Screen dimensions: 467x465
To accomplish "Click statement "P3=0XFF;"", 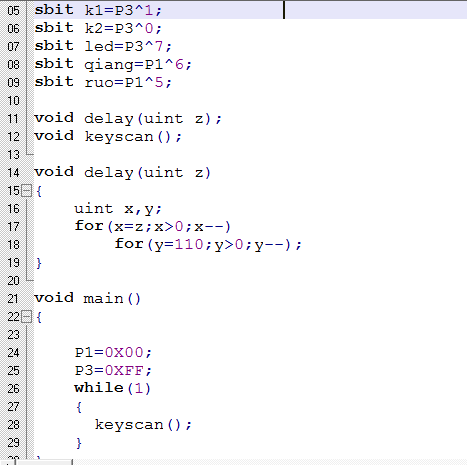I will tap(113, 371).
